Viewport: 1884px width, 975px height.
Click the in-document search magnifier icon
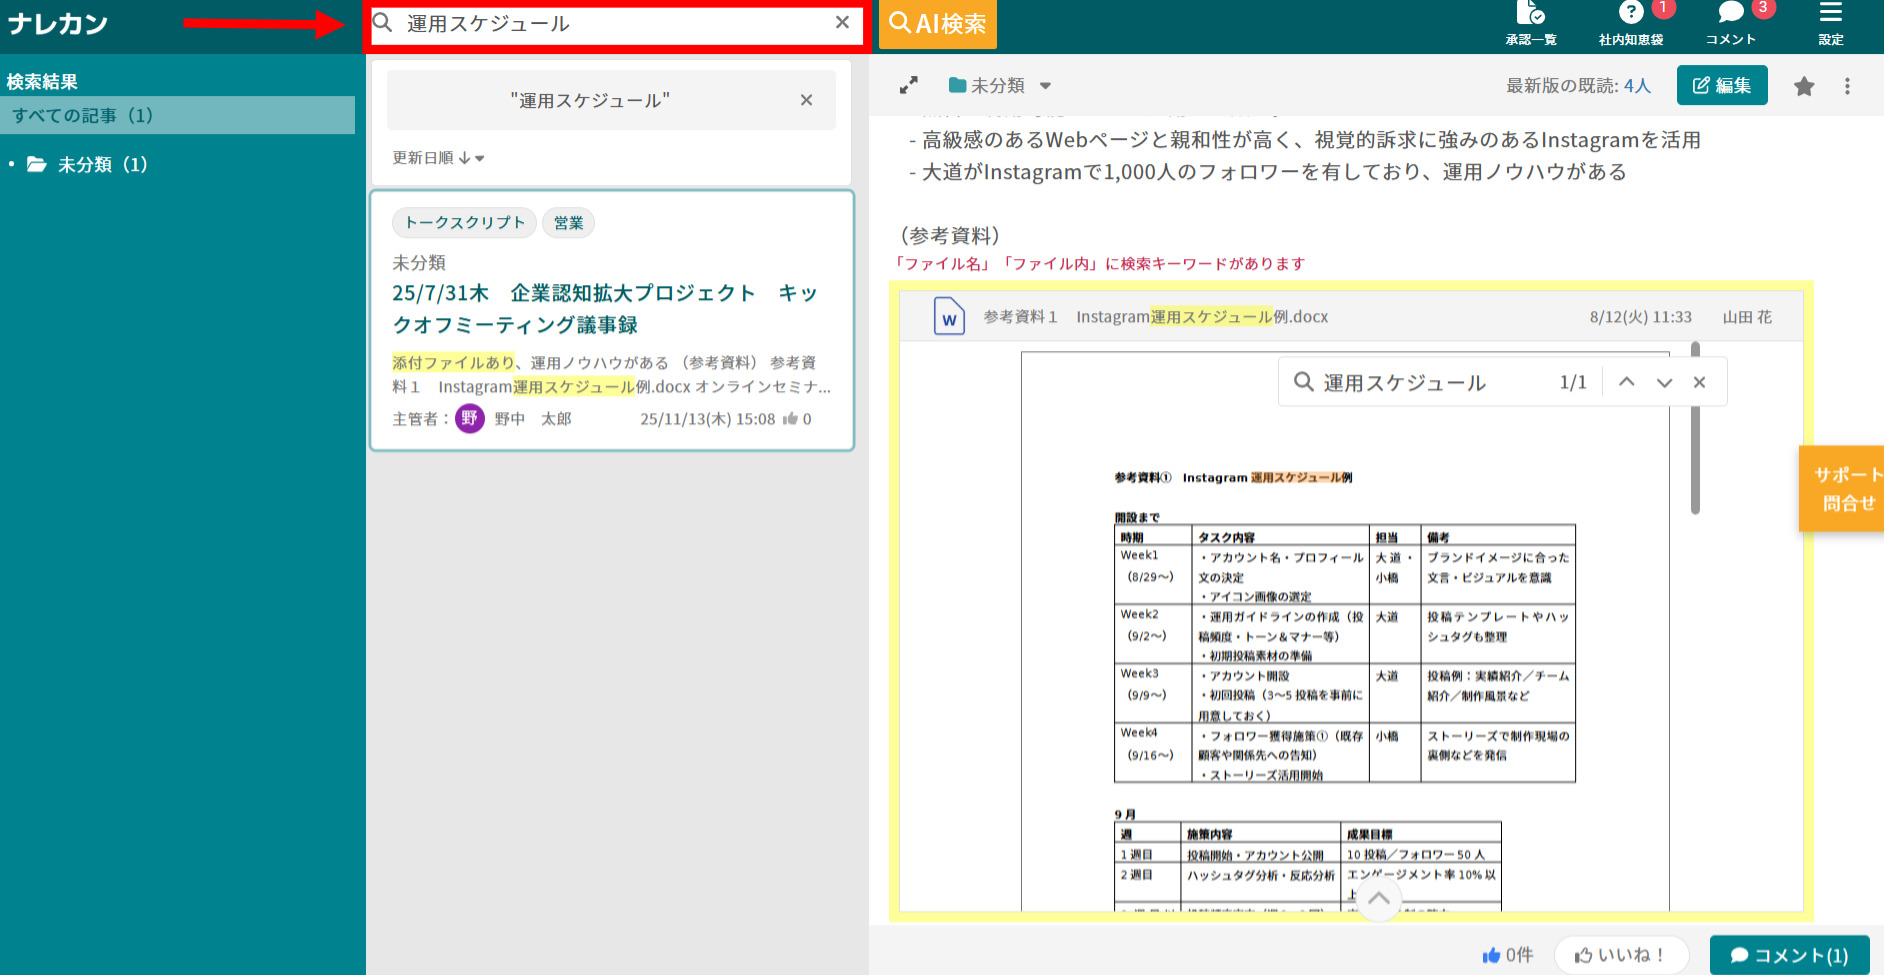(x=1304, y=382)
